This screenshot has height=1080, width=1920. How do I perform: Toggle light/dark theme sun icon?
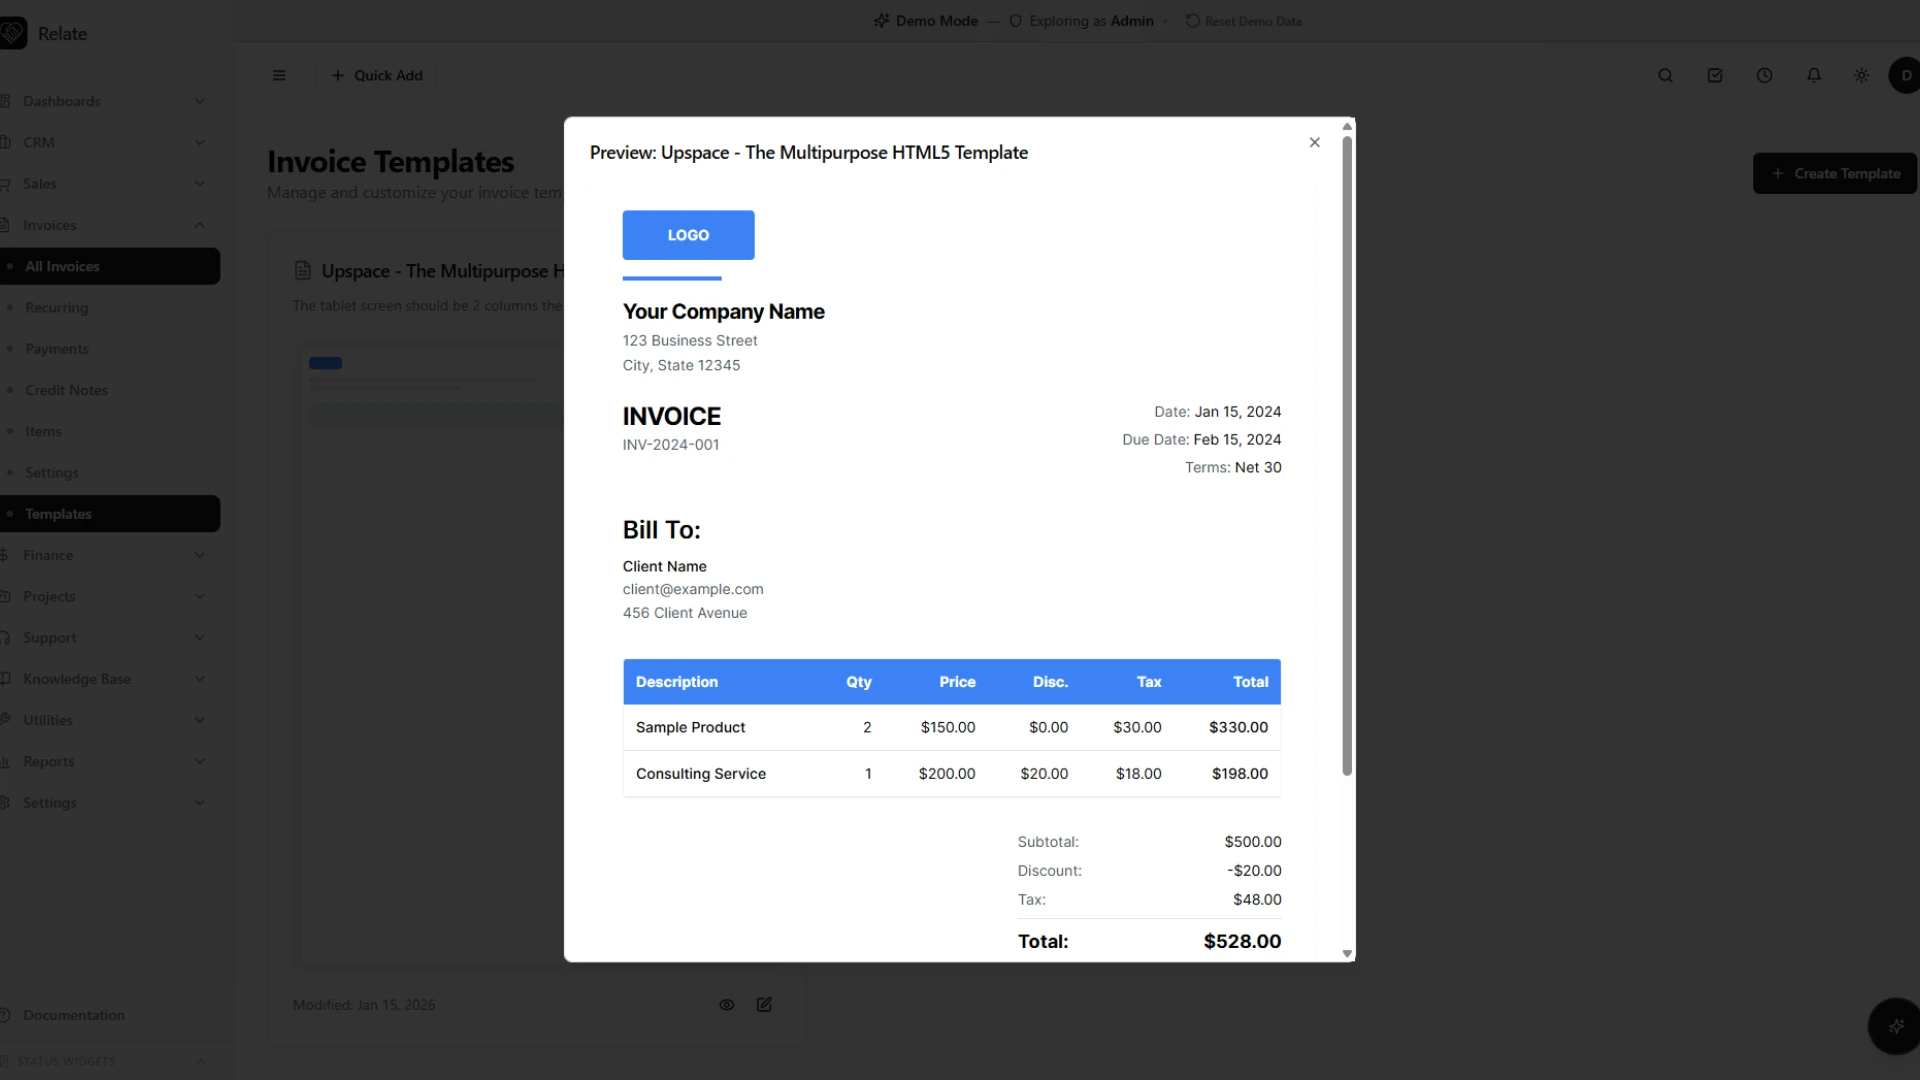tap(1861, 75)
